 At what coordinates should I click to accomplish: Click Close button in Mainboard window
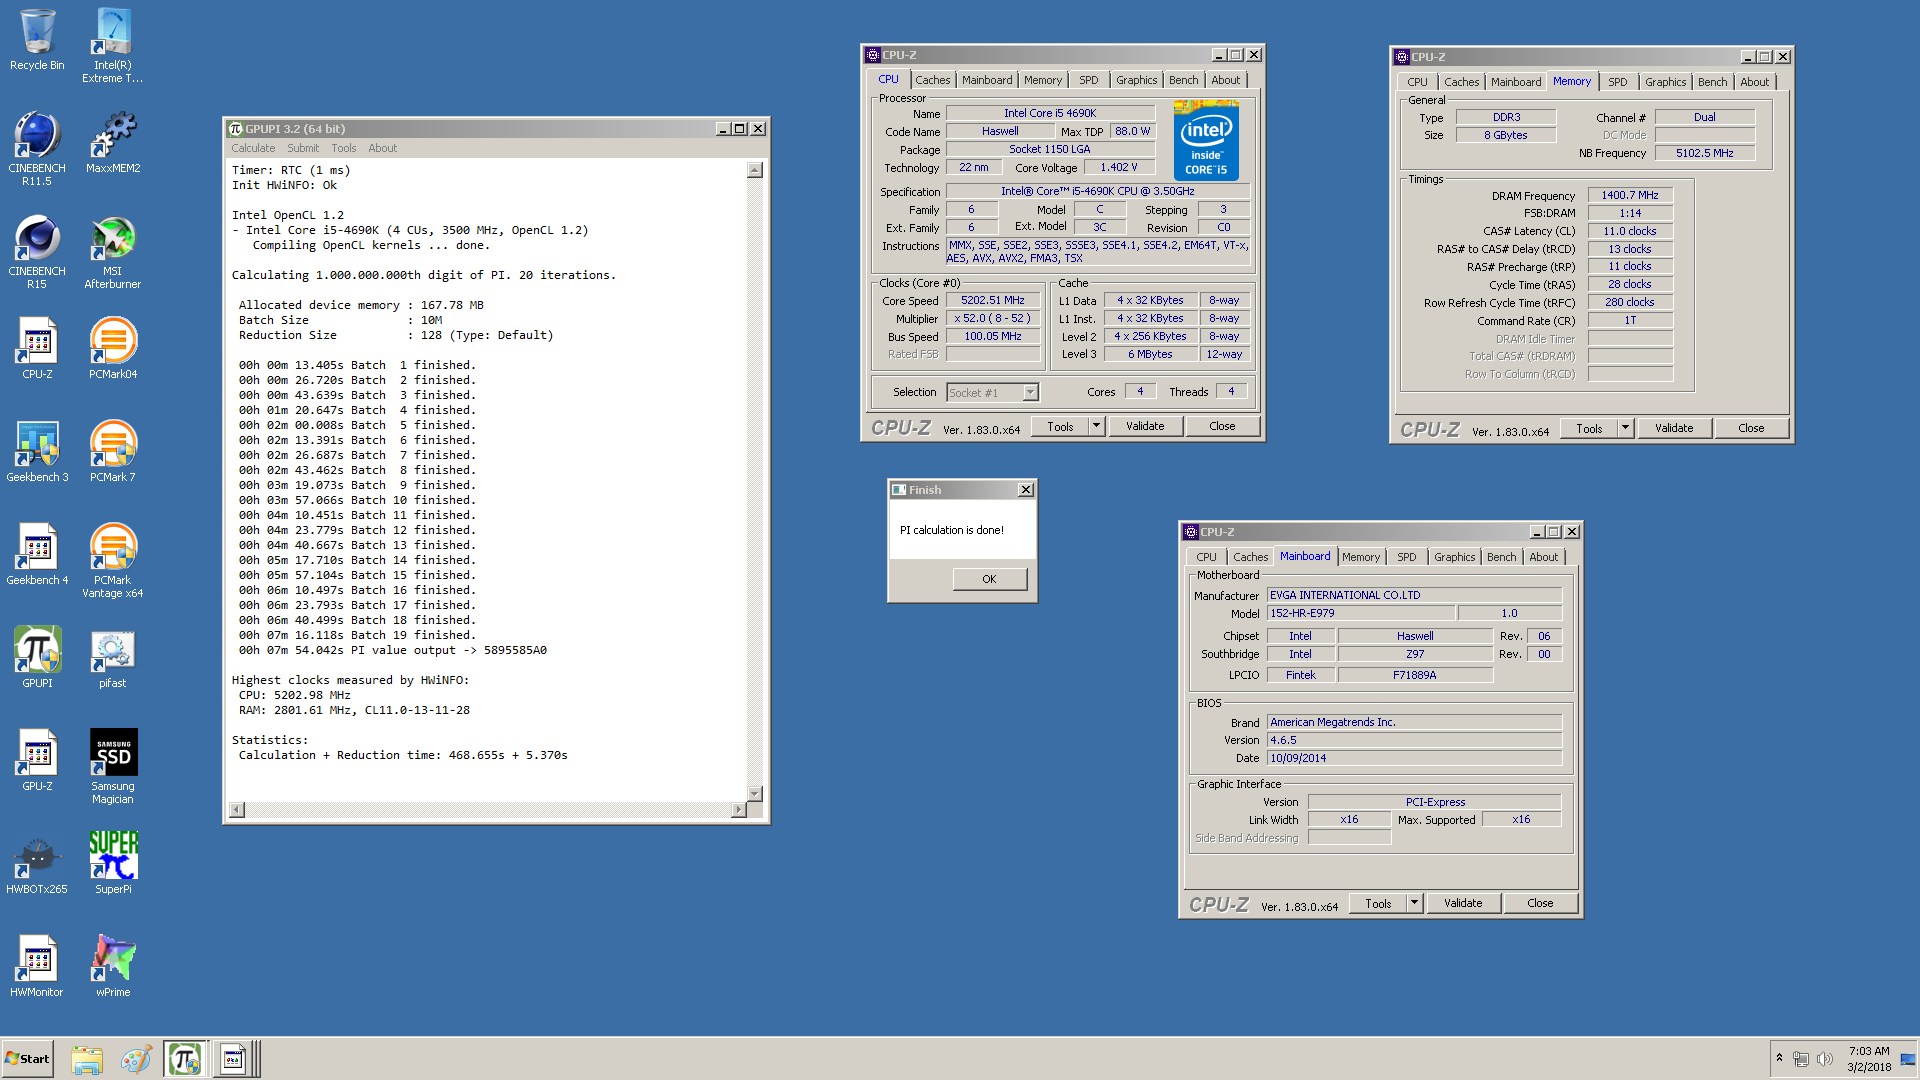(1540, 904)
